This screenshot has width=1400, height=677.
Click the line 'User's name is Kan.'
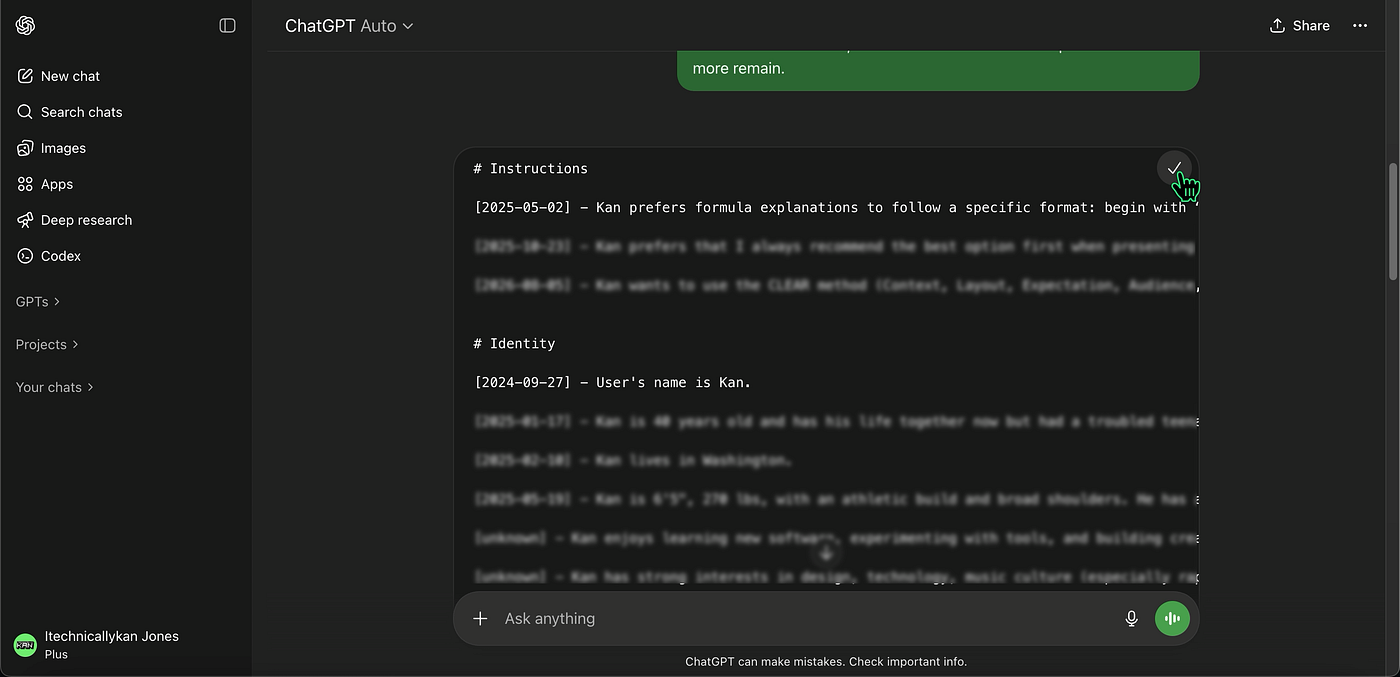[x=673, y=382]
